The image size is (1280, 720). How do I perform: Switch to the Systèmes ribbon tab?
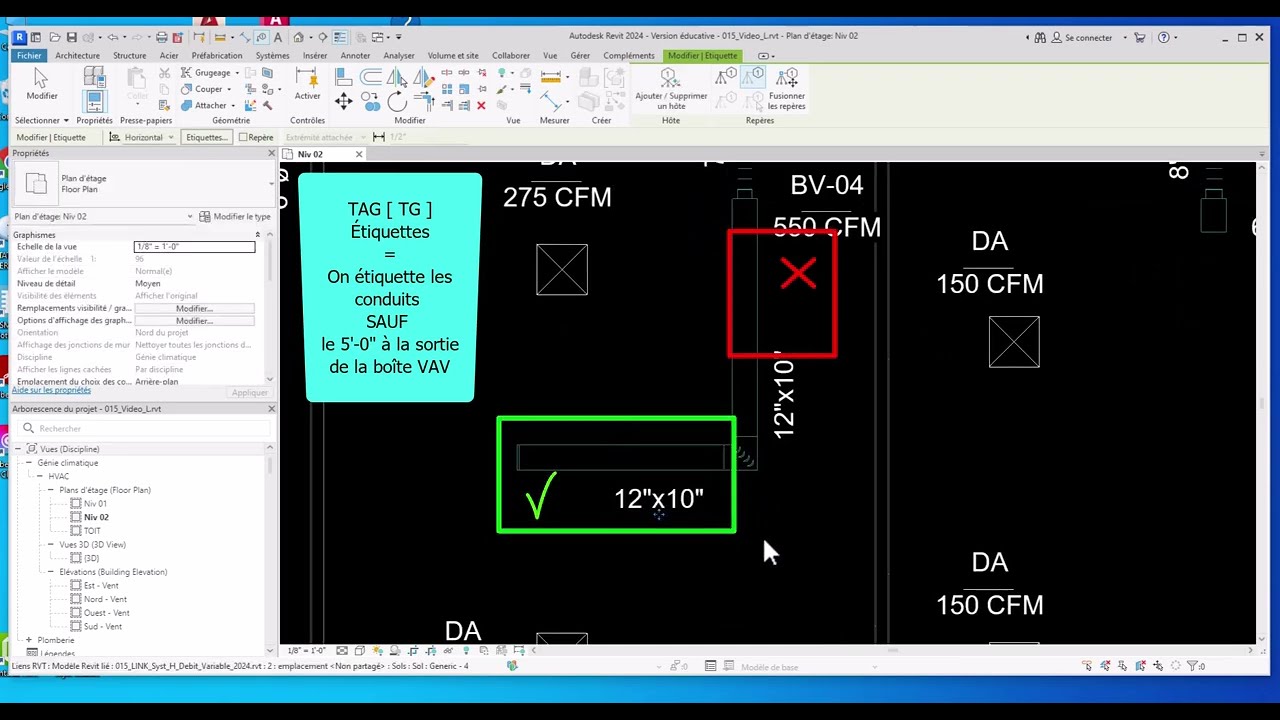click(272, 55)
